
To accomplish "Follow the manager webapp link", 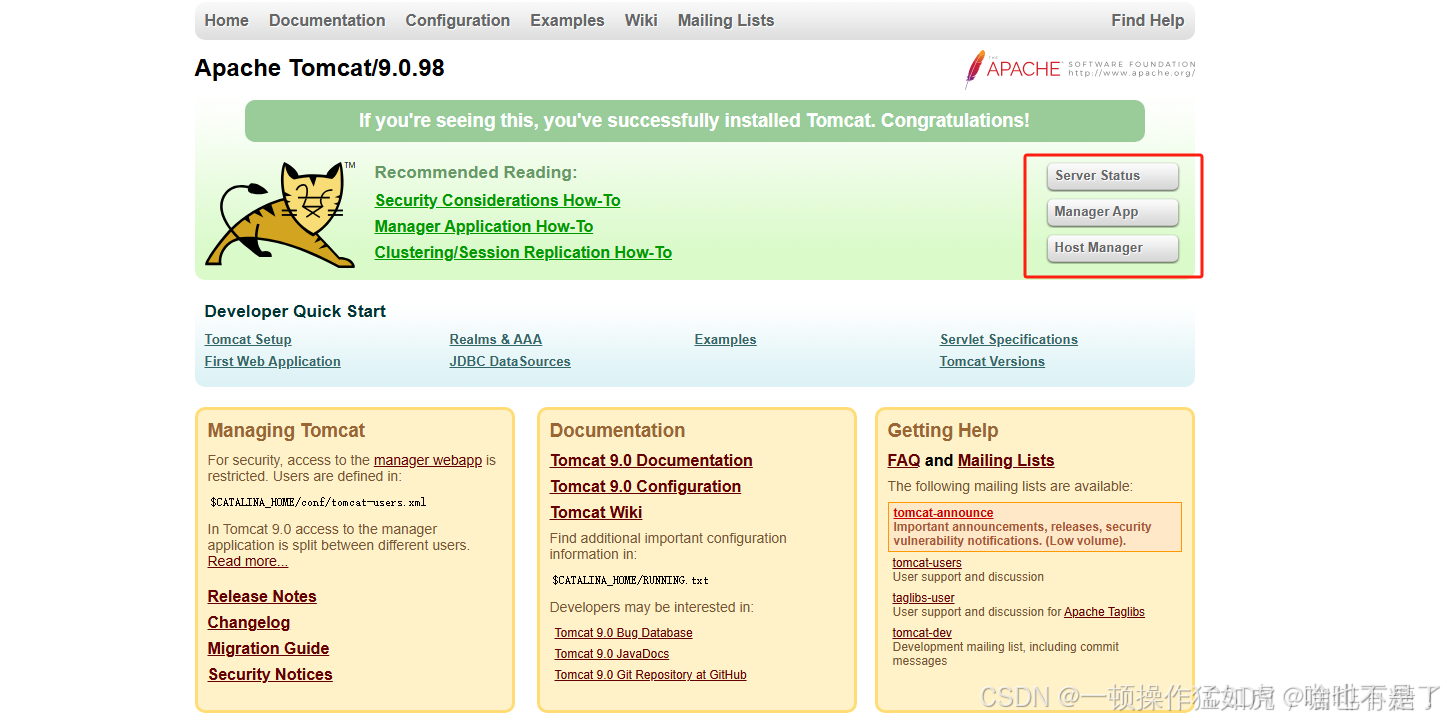I will pos(428,460).
